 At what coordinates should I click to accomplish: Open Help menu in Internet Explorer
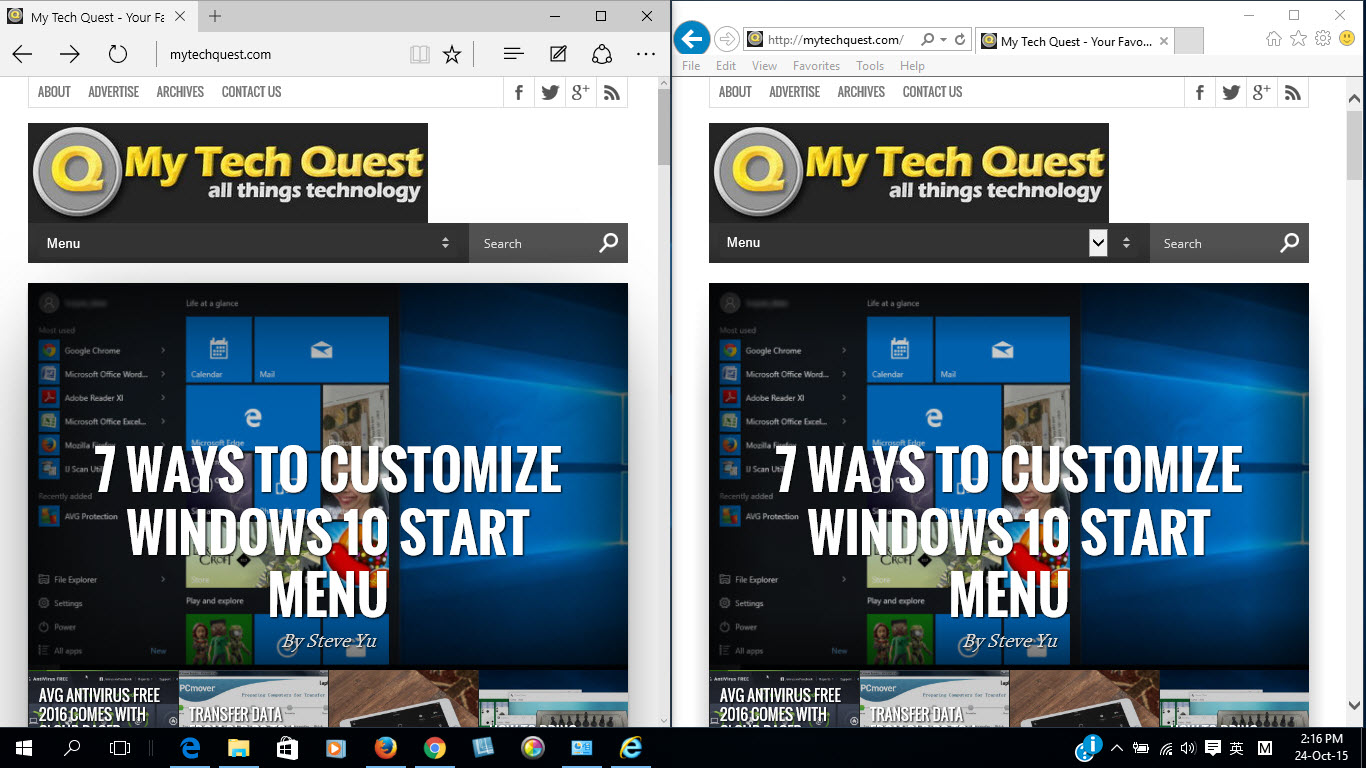point(912,66)
